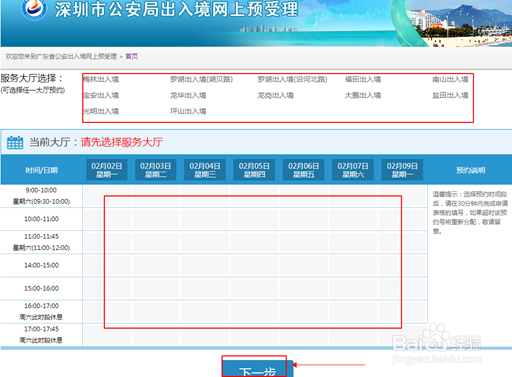Select the 02月02日 星期一 date column

[107, 170]
